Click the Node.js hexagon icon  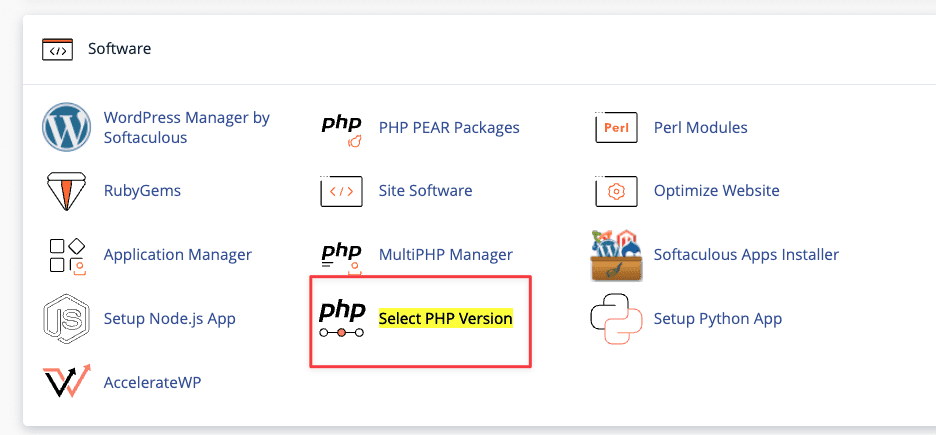pyautogui.click(x=67, y=319)
